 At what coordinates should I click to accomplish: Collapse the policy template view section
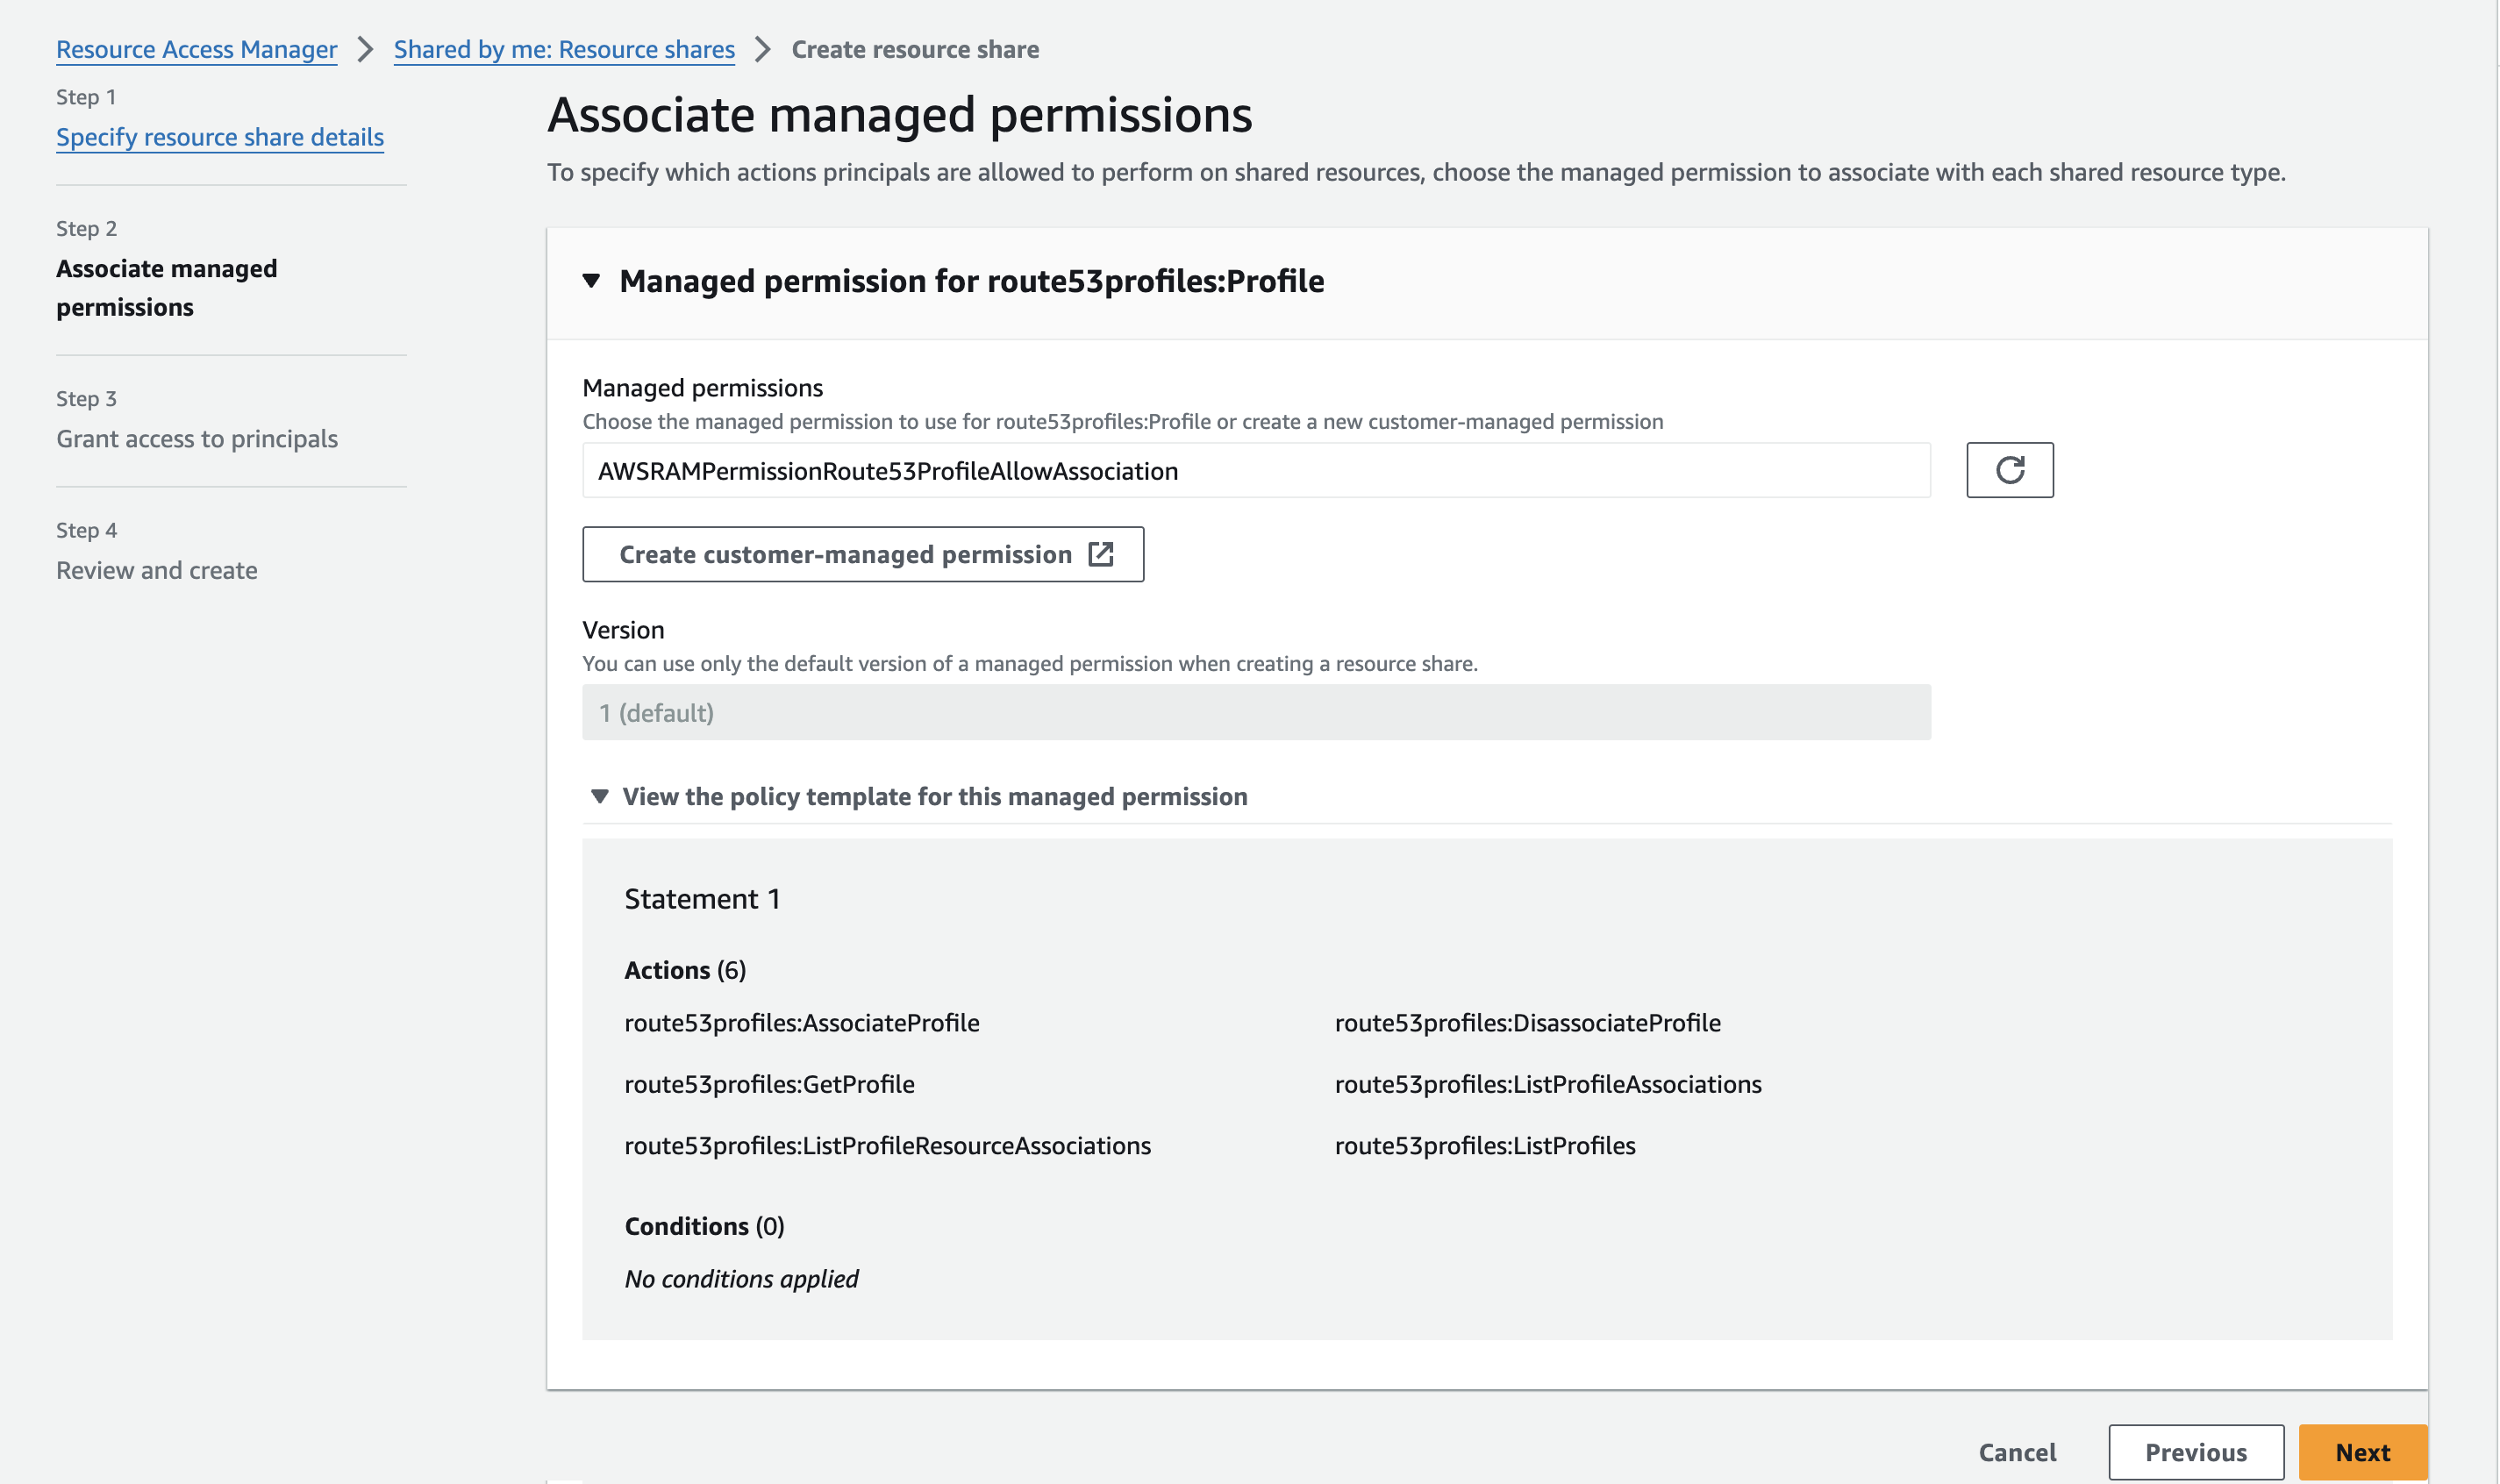(x=600, y=797)
